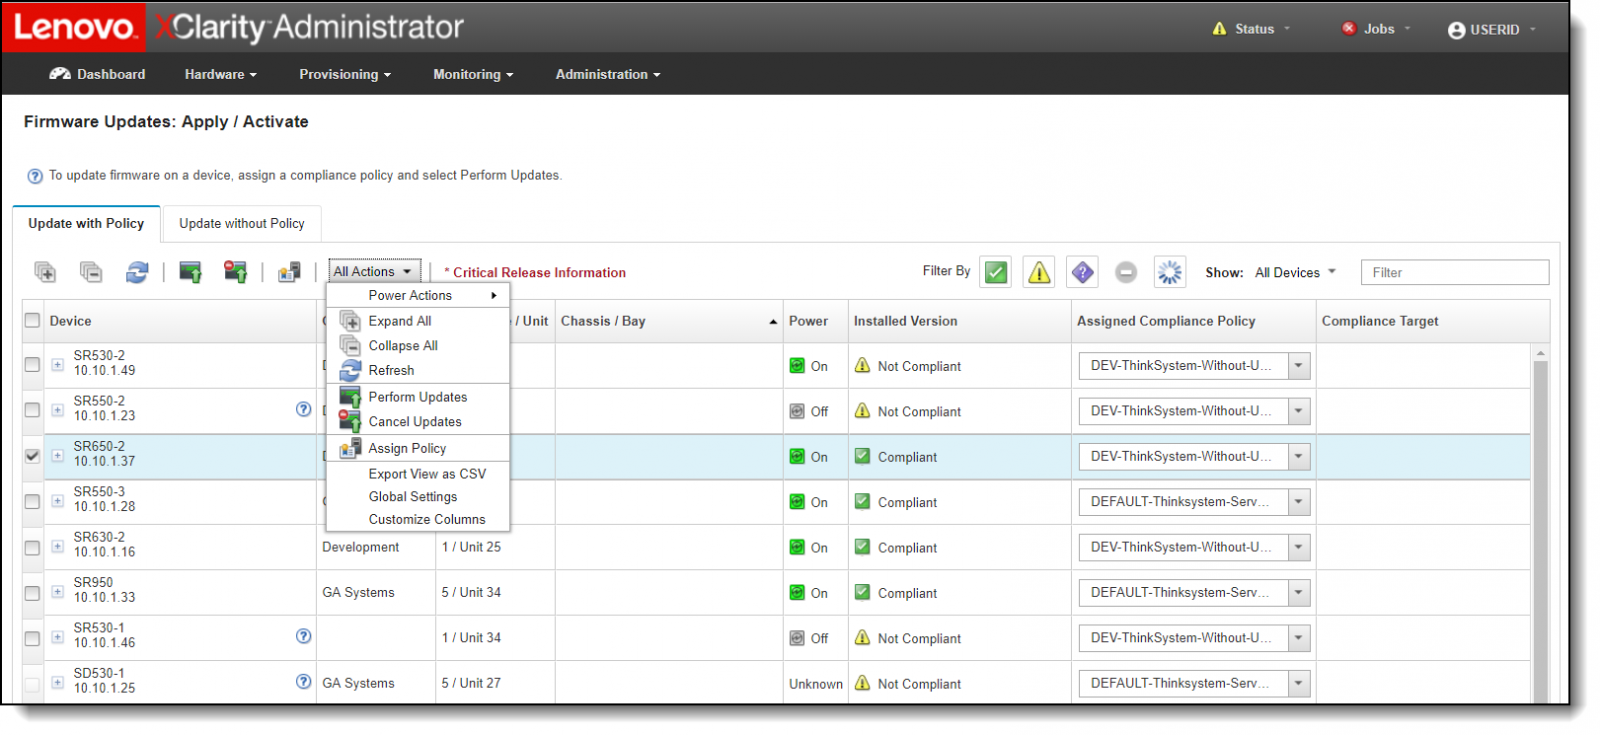Click the compliant check icon for SR650-2
The image size is (1600, 735).
click(x=862, y=456)
